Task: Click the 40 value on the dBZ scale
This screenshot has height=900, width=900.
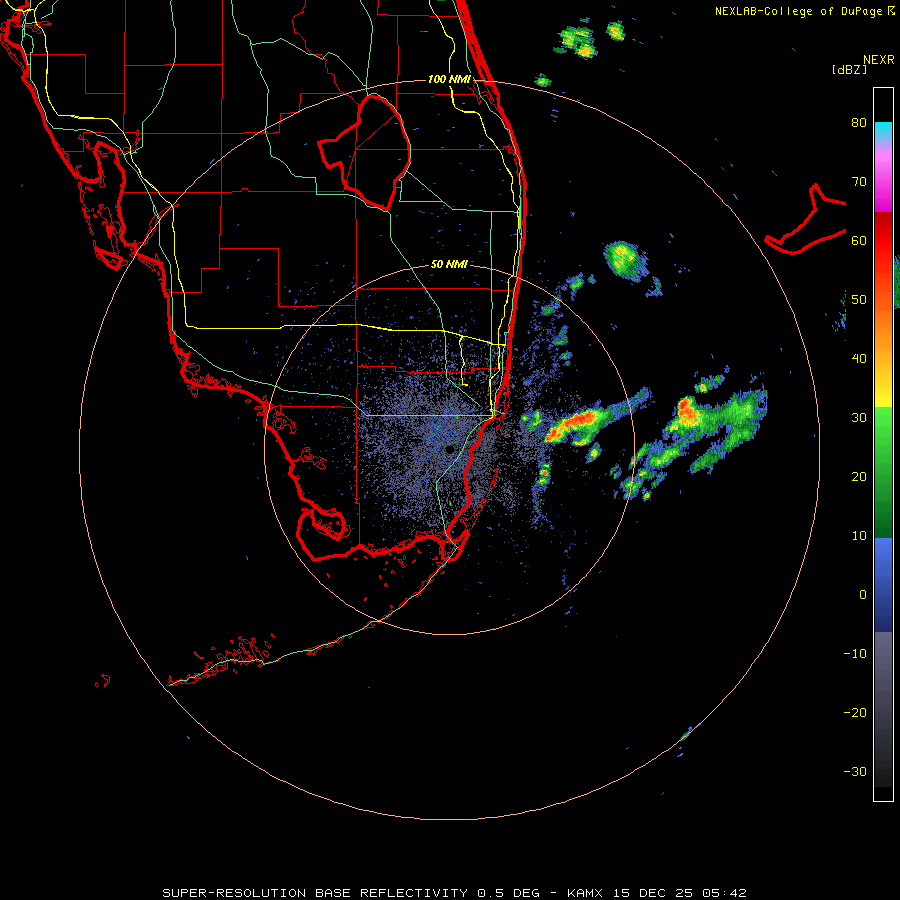Action: point(859,359)
